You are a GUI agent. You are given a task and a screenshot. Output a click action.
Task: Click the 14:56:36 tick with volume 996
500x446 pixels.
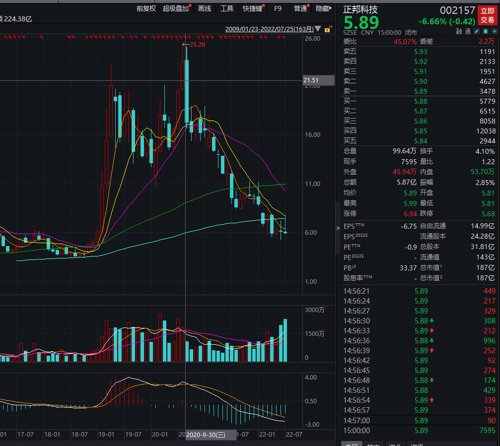point(419,341)
